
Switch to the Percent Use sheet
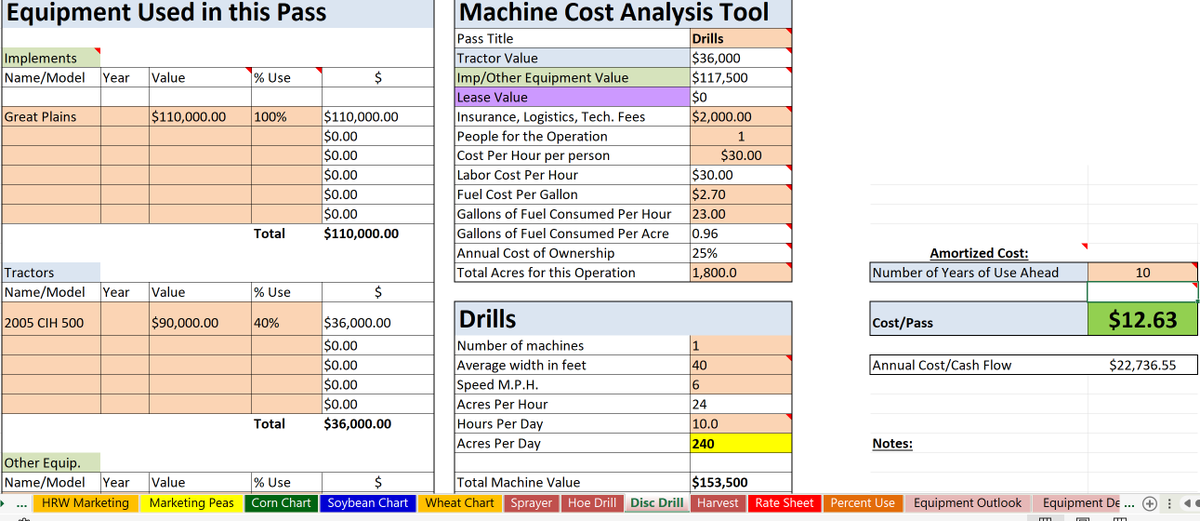tap(863, 503)
